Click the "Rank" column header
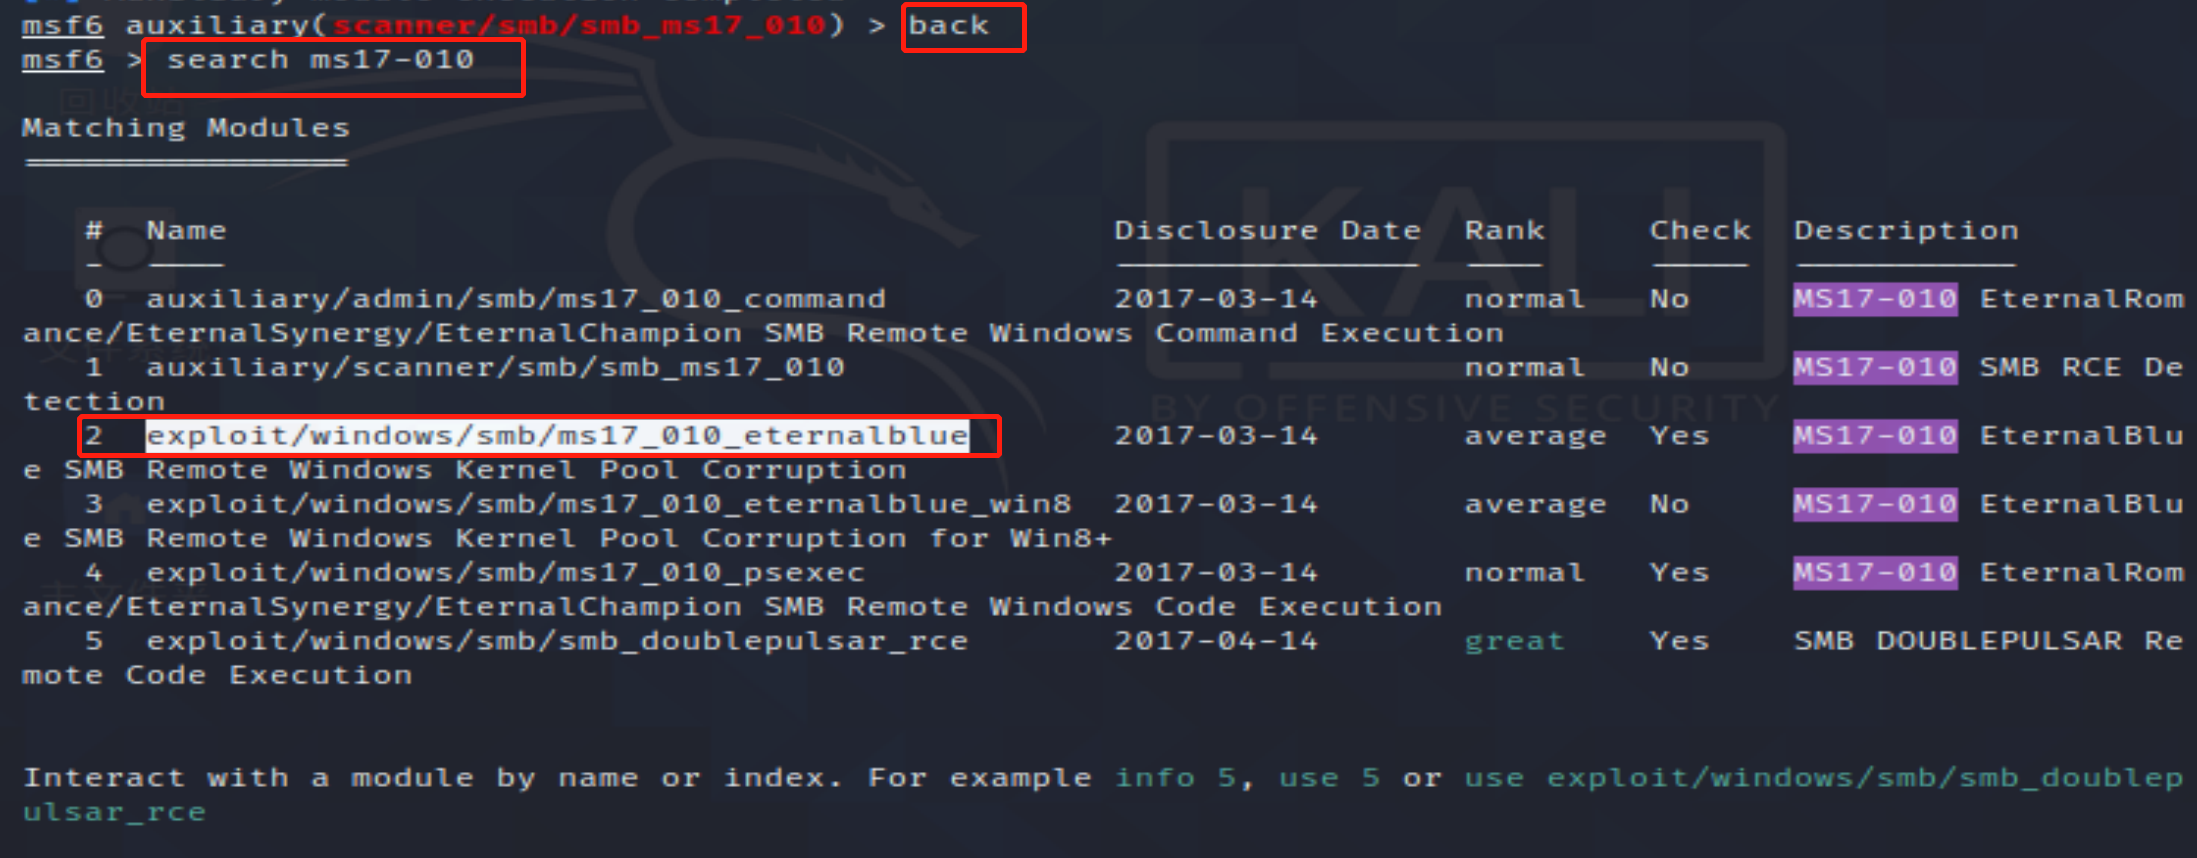 1504,231
